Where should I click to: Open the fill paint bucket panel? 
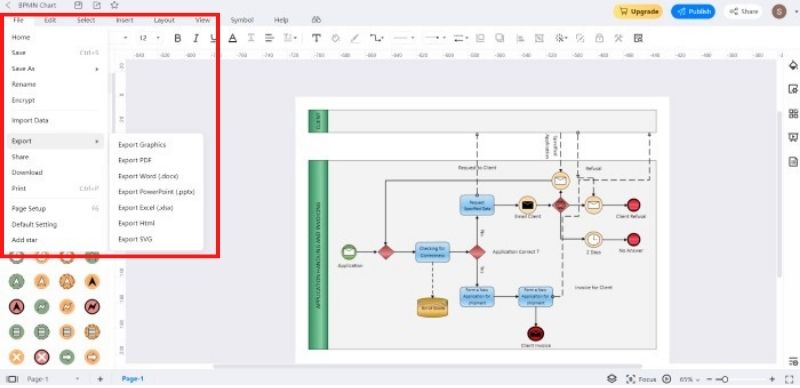[793, 65]
